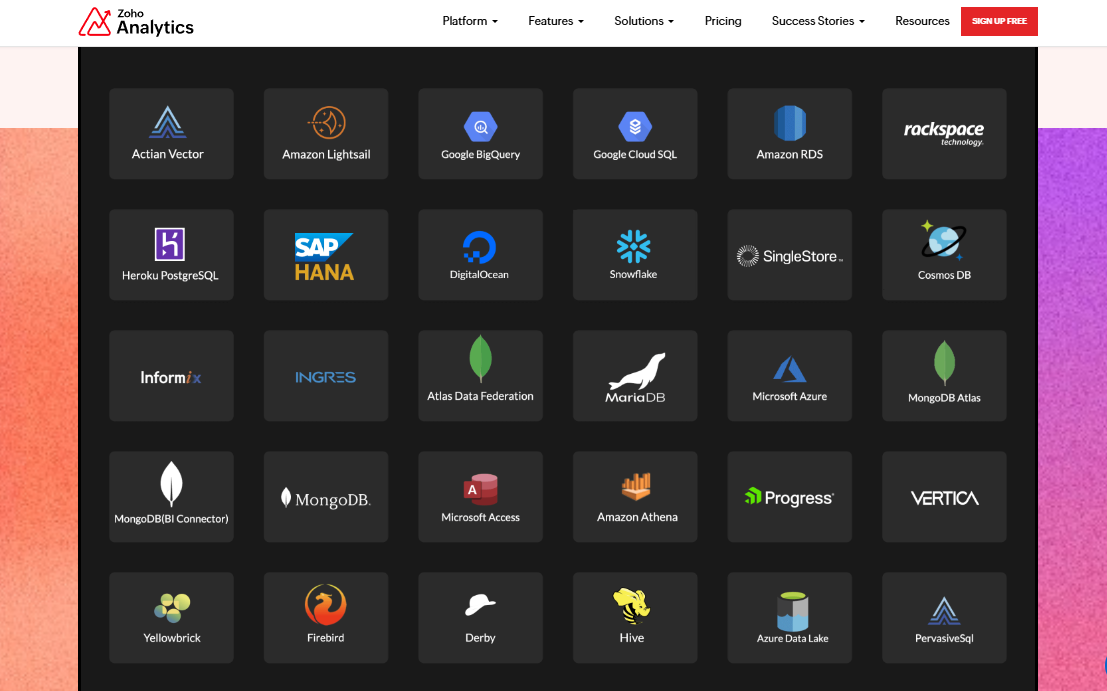The height and width of the screenshot is (691, 1107).
Task: Expand the Success Stories menu
Action: point(818,21)
